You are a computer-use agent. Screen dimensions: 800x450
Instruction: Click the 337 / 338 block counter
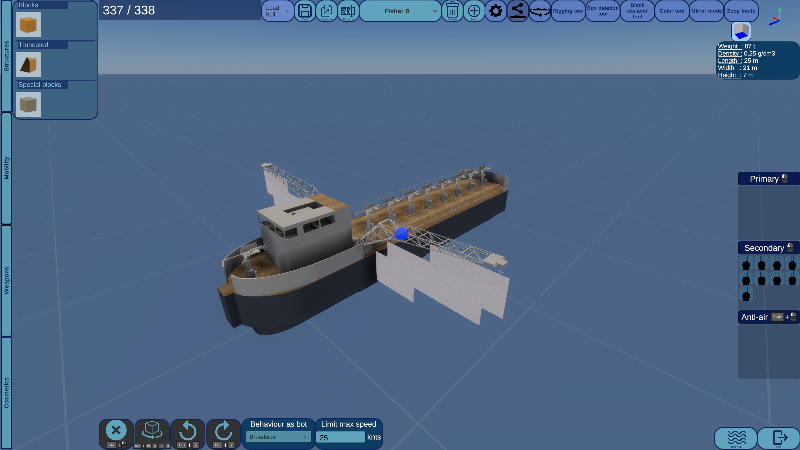[129, 10]
